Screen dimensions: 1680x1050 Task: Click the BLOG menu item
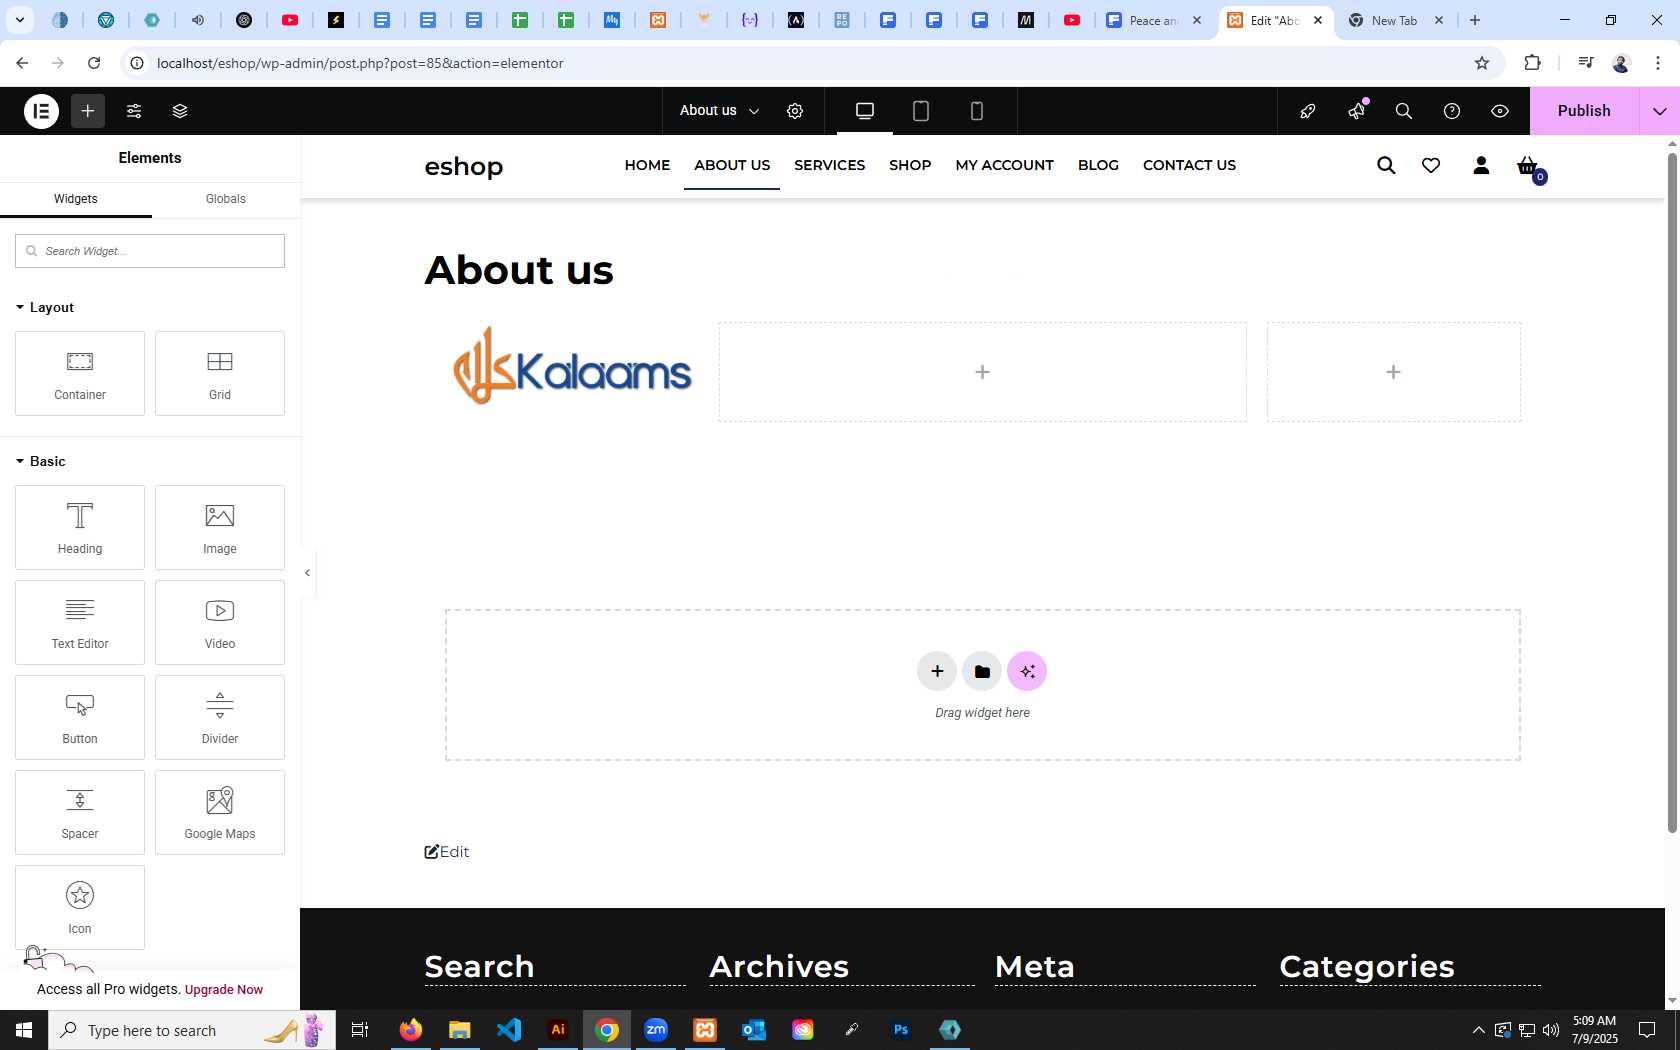pyautogui.click(x=1098, y=165)
